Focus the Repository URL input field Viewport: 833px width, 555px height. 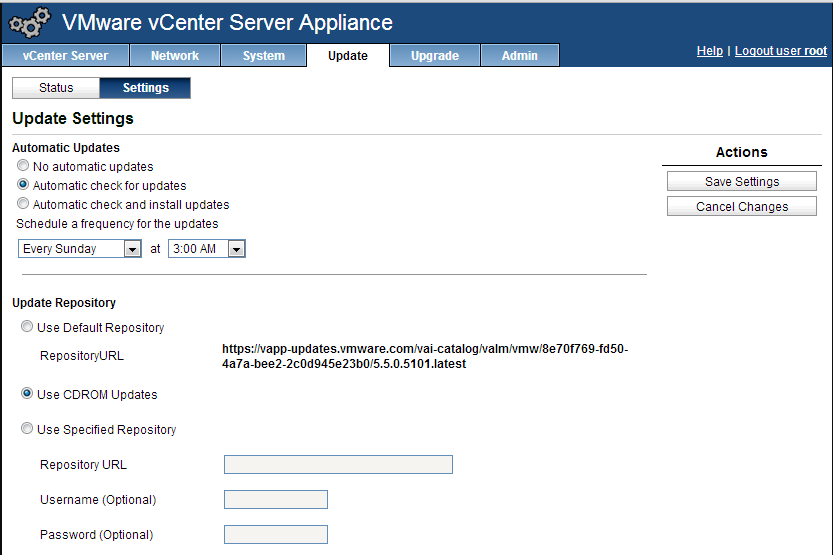pyautogui.click(x=338, y=464)
